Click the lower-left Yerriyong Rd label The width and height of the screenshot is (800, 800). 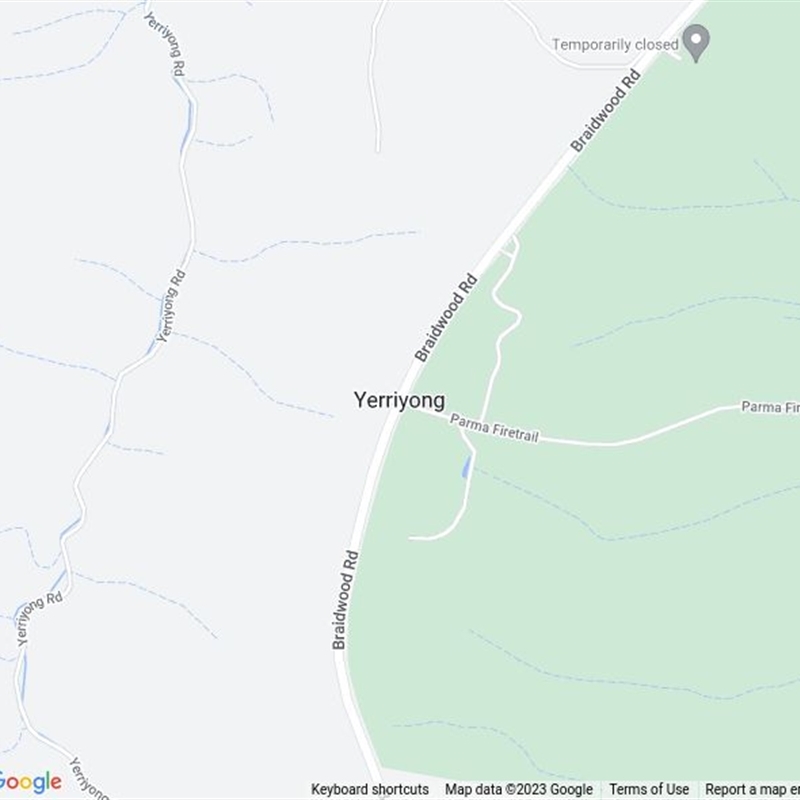(x=39, y=618)
